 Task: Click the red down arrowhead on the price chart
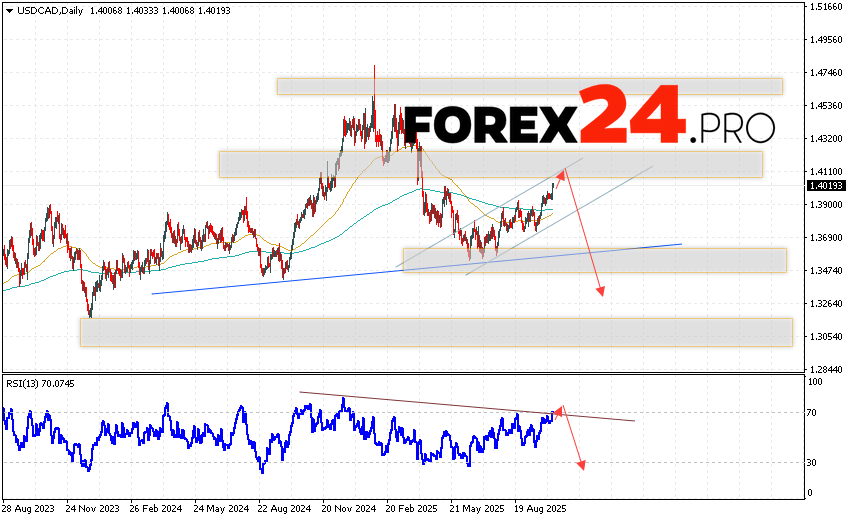pyautogui.click(x=601, y=290)
